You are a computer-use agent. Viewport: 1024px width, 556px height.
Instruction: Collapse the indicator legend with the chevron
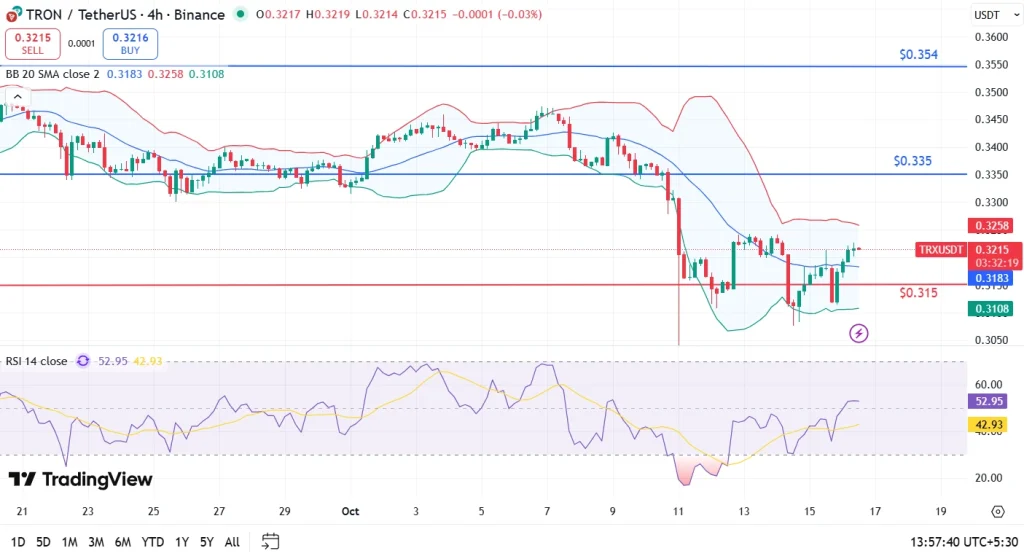click(17, 96)
